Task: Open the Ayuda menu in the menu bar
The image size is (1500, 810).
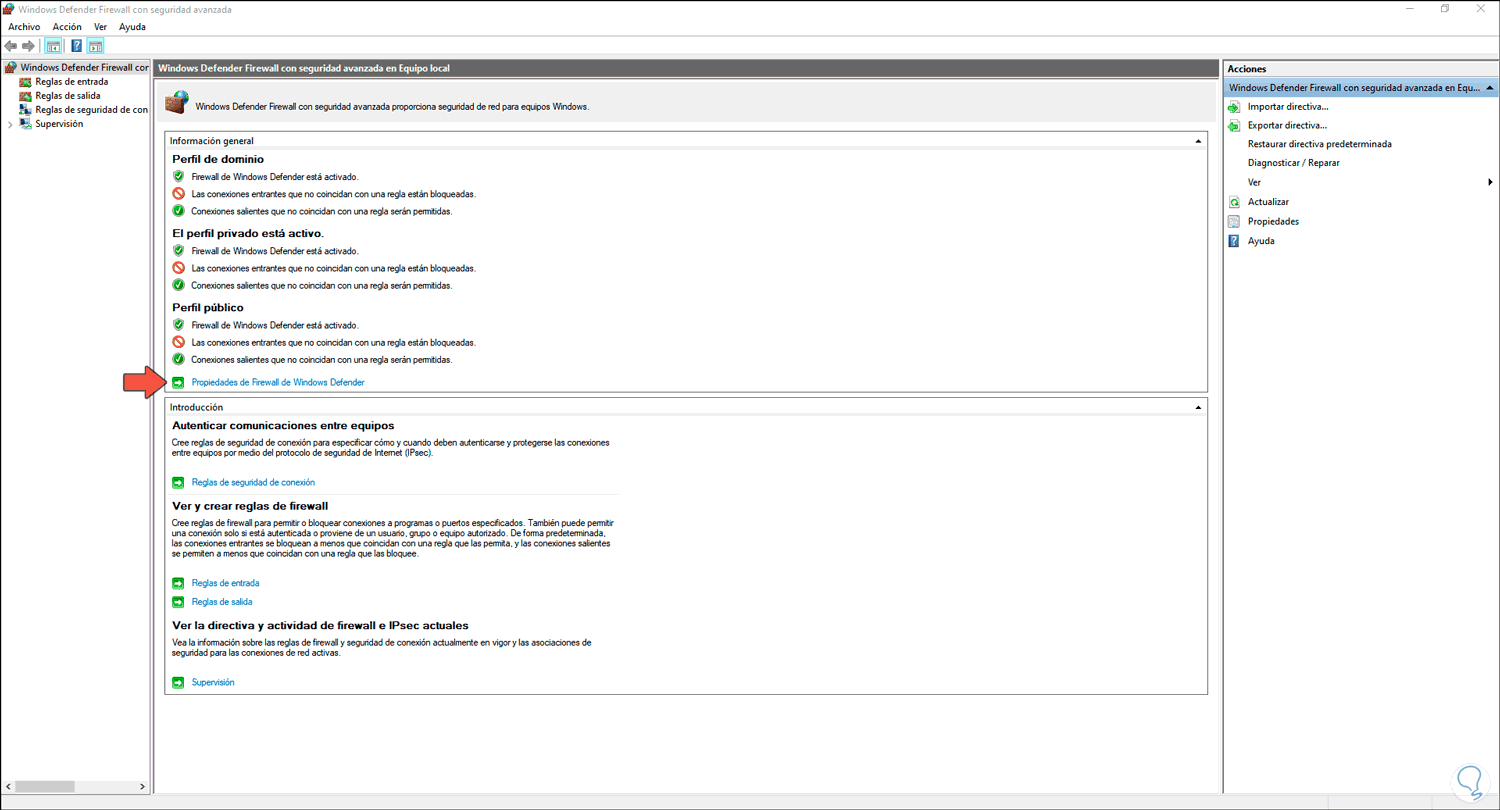Action: (132, 27)
